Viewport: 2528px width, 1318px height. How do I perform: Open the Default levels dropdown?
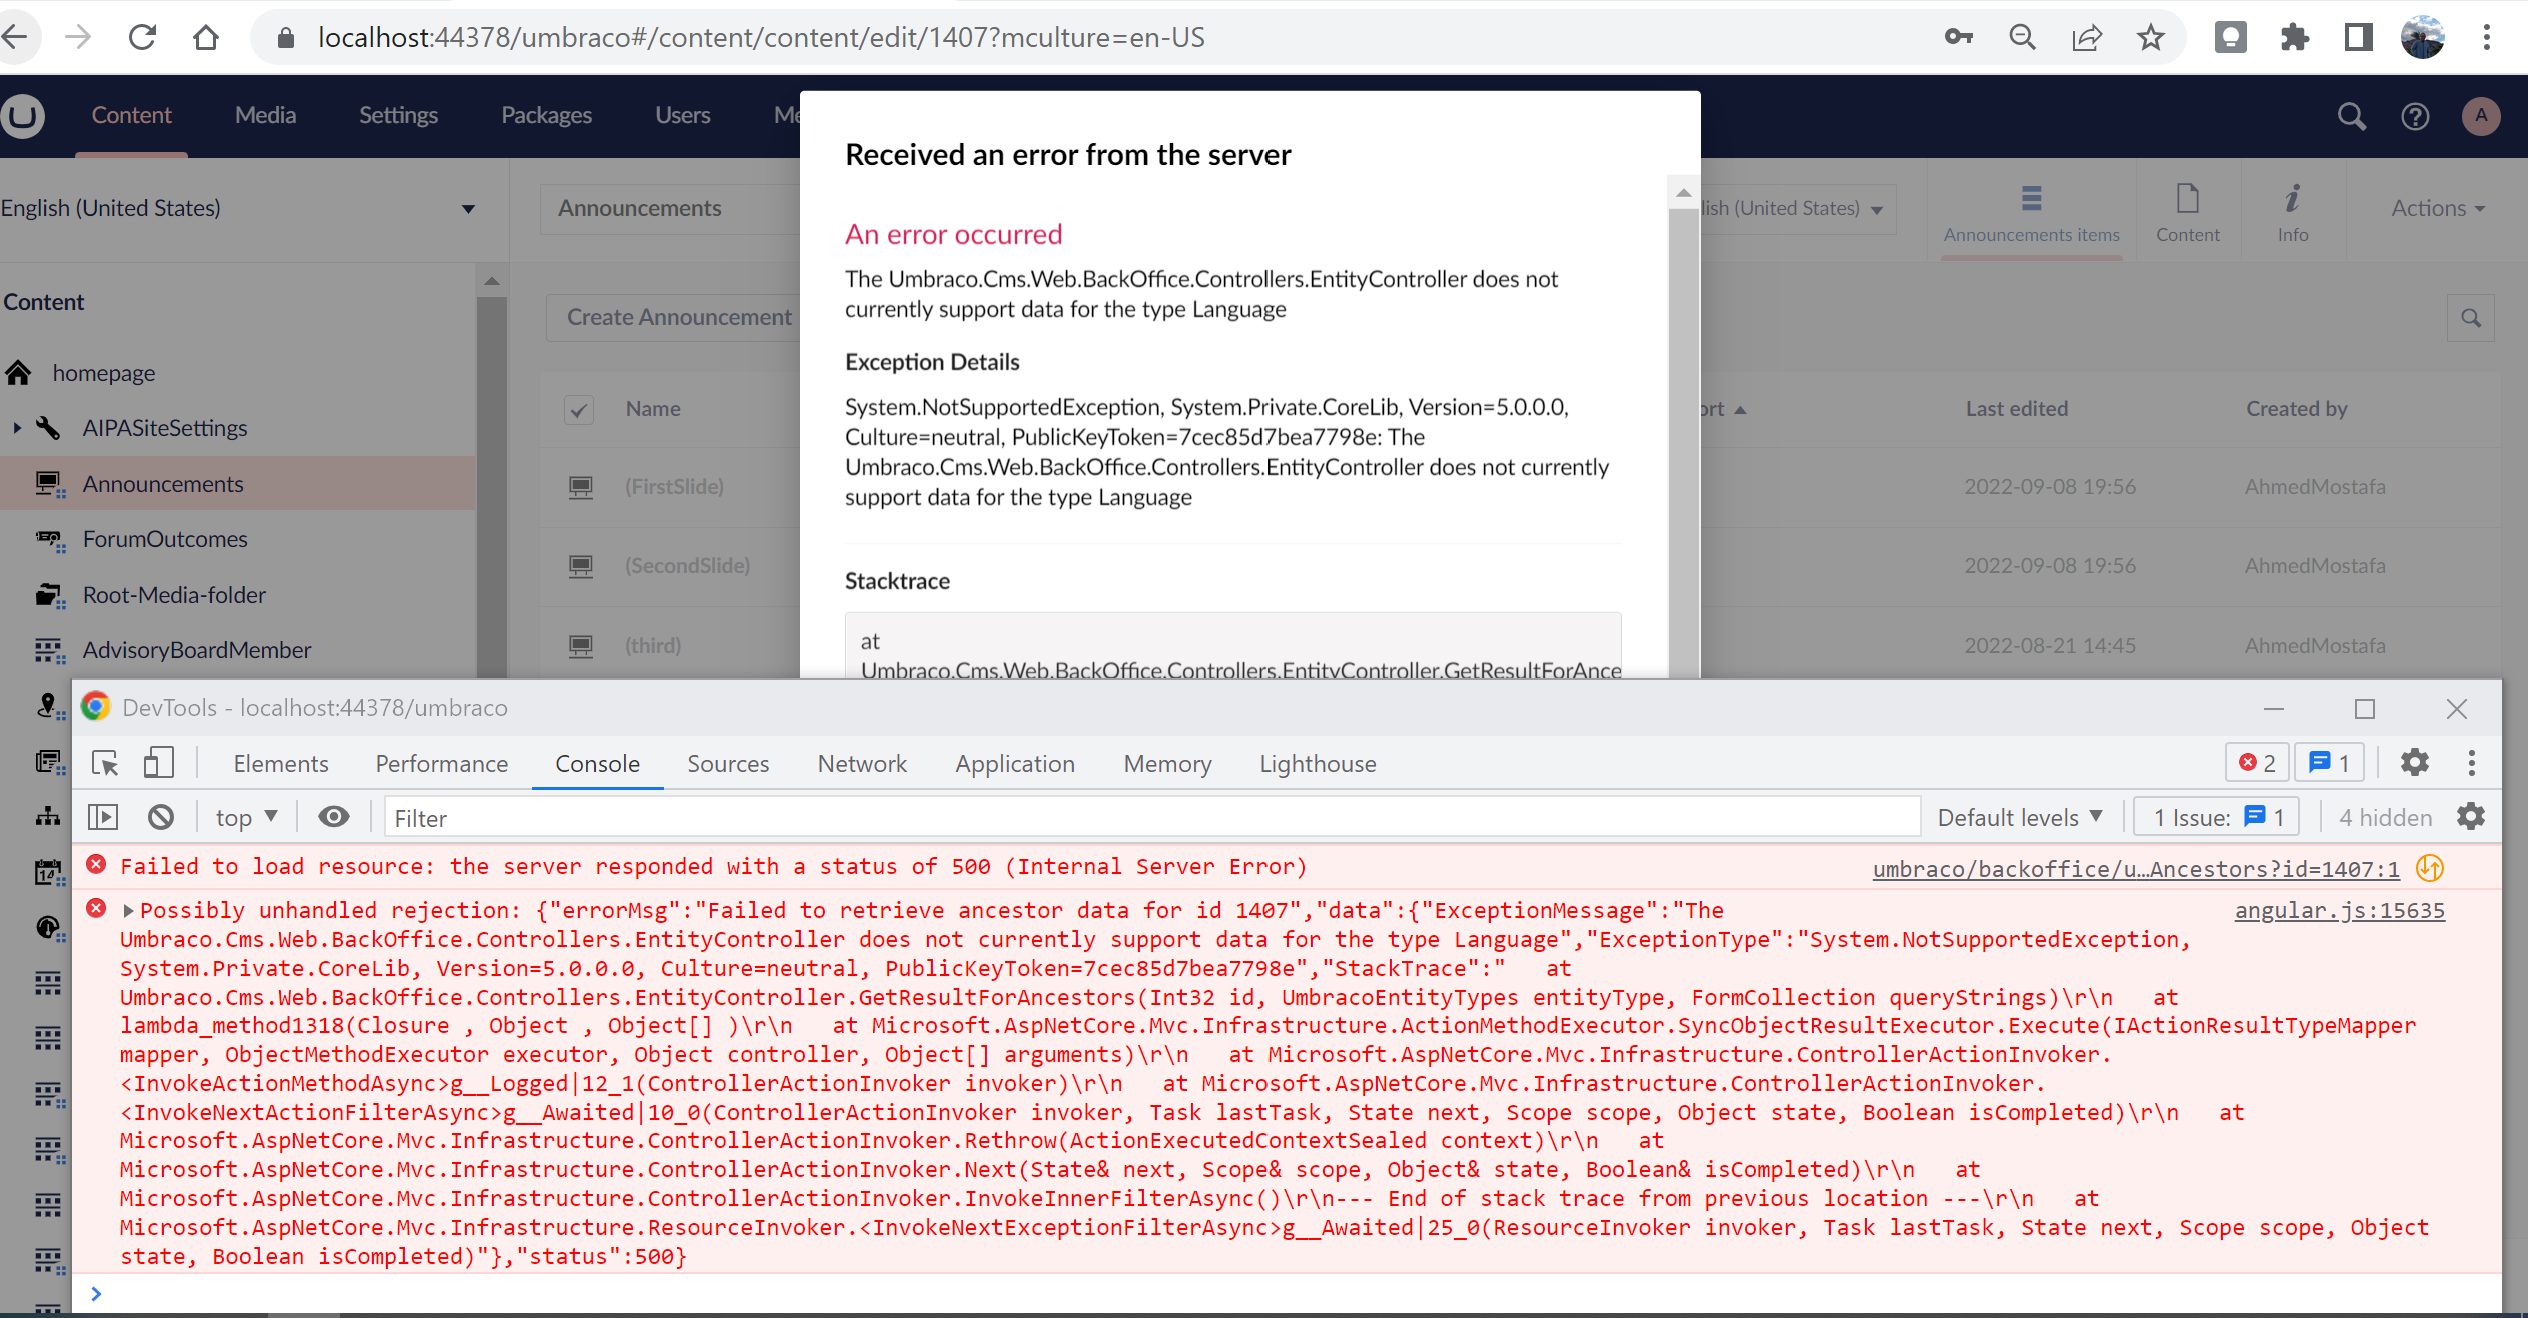pyautogui.click(x=2019, y=817)
